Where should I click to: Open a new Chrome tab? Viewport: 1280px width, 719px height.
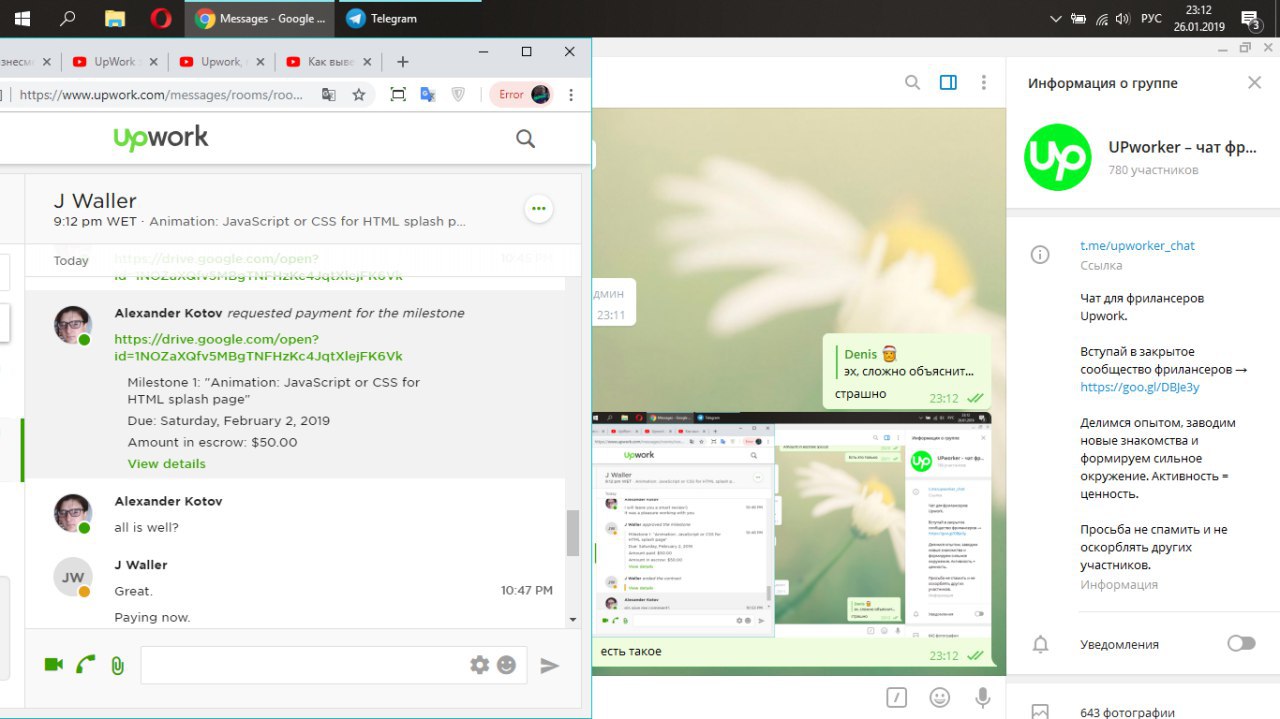point(402,62)
